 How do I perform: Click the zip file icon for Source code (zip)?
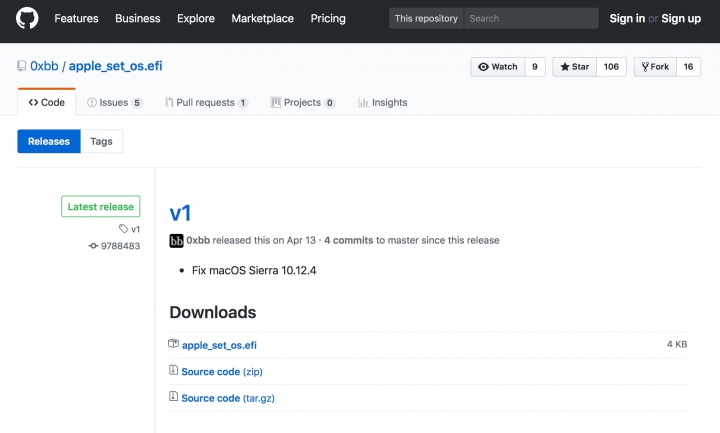point(174,370)
